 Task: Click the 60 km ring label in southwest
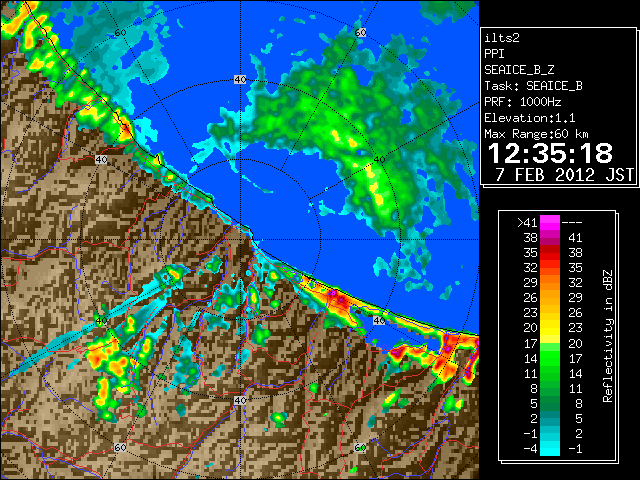120,448
